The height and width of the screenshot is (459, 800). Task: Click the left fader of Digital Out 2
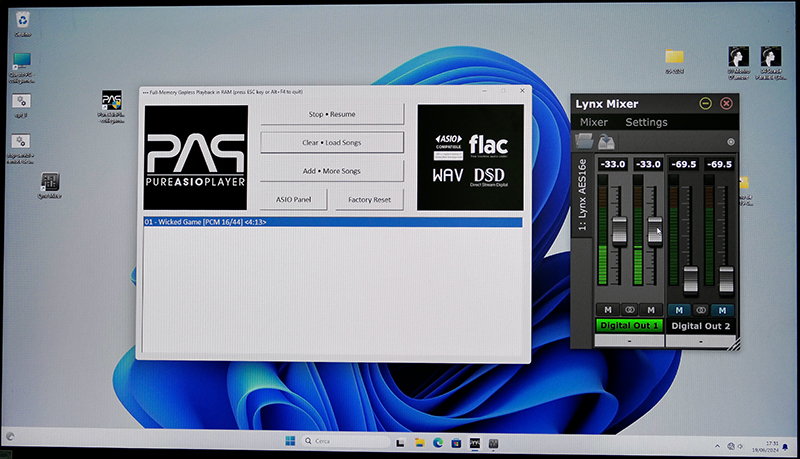pos(690,279)
